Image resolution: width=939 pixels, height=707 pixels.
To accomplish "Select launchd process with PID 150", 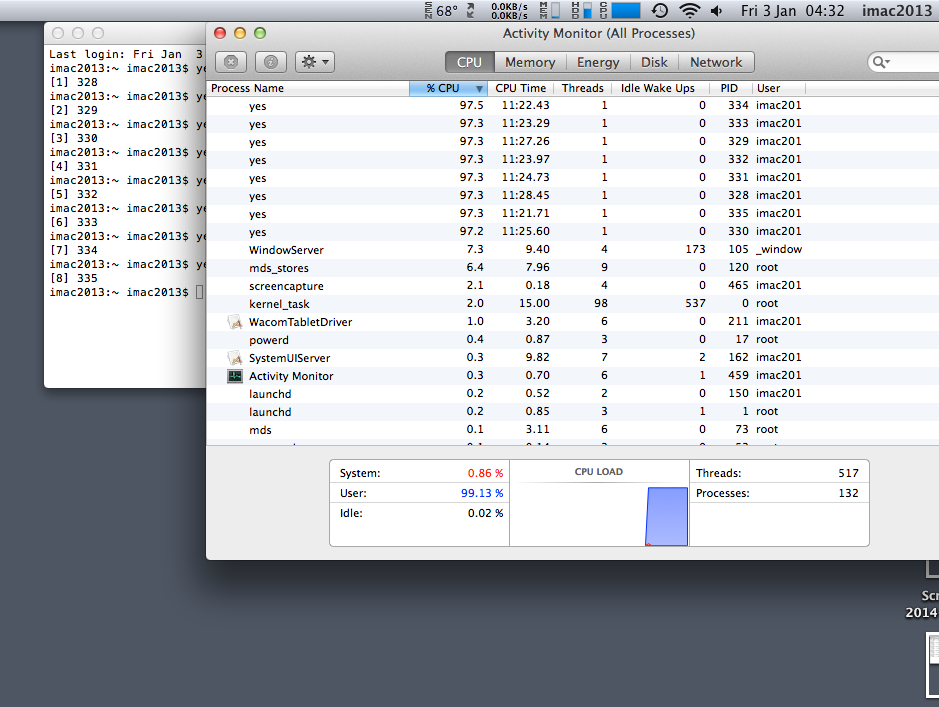I will coord(573,393).
